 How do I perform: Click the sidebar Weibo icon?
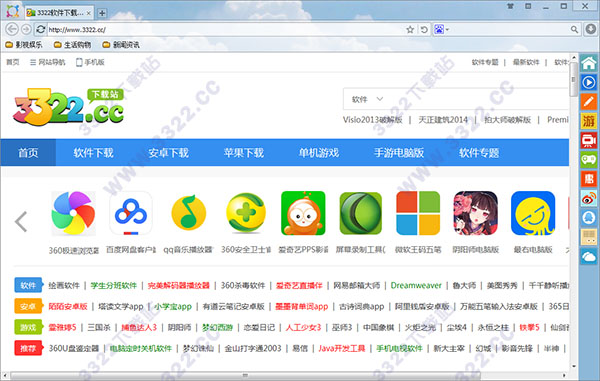tap(589, 198)
